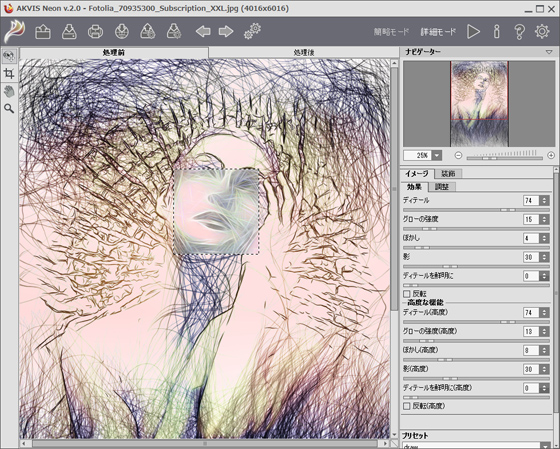The width and height of the screenshot is (560, 449).
Task: Select the Crop tool
Action: click(x=9, y=74)
